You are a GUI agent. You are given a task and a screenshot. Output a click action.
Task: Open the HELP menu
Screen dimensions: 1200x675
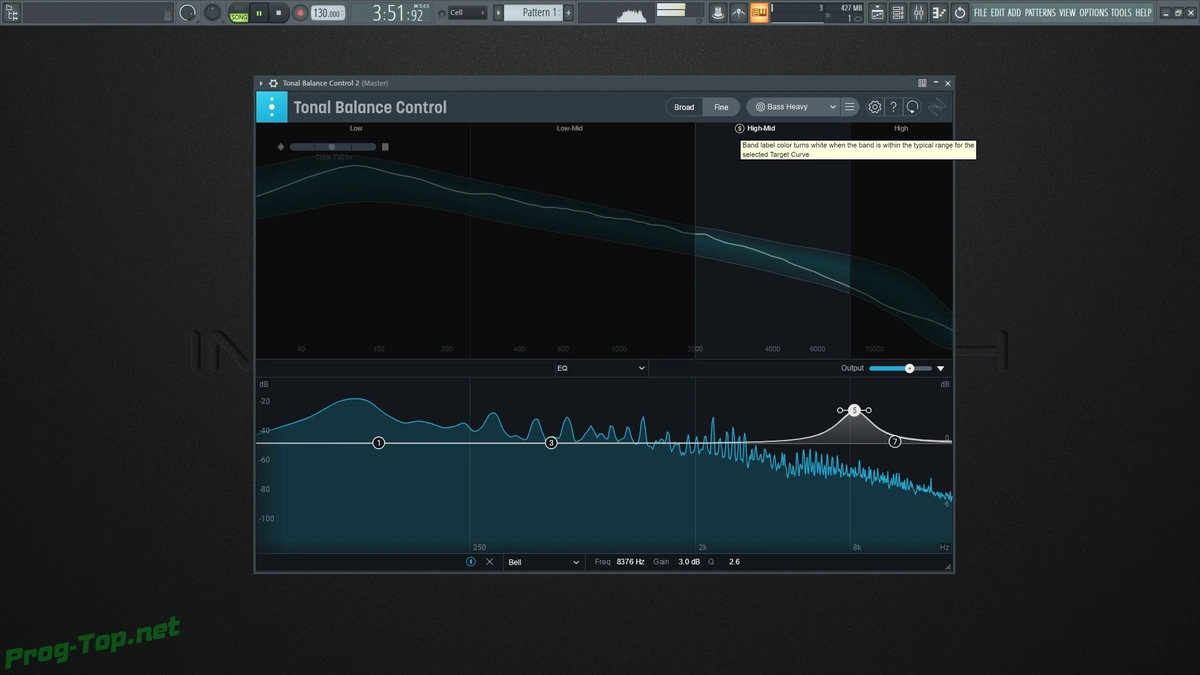[x=1144, y=13]
